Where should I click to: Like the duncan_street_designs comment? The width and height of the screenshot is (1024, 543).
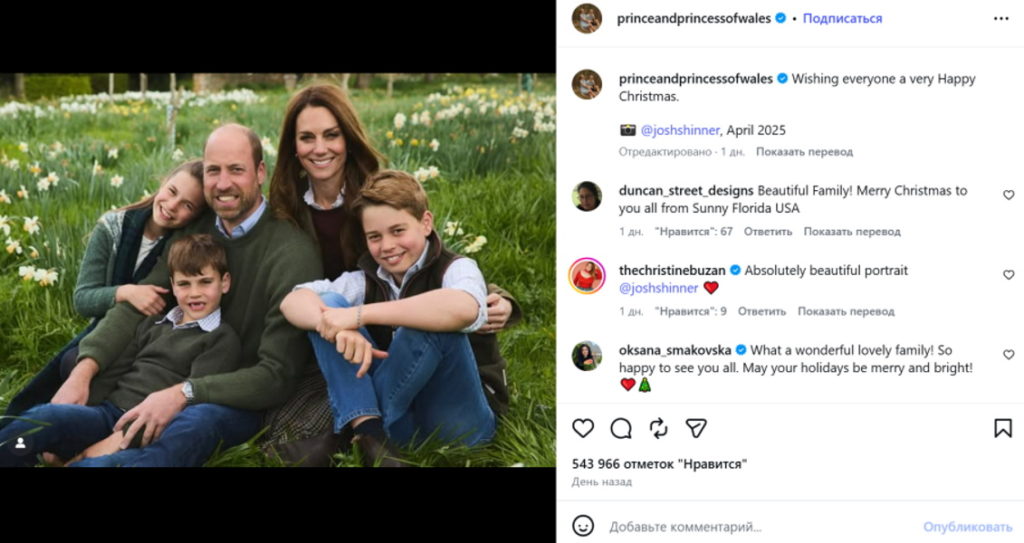click(x=1008, y=195)
